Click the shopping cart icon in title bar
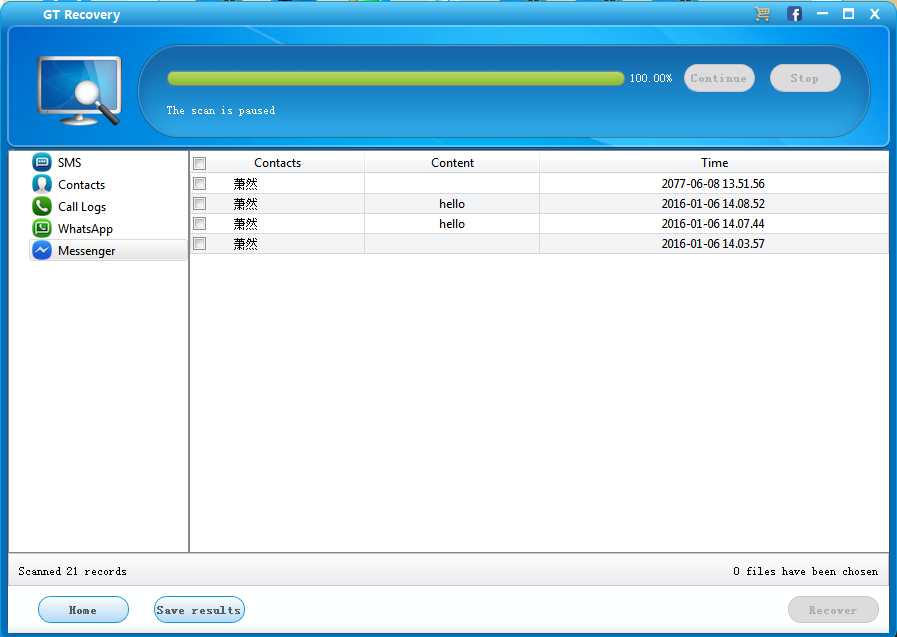Image resolution: width=897 pixels, height=637 pixels. (x=761, y=14)
